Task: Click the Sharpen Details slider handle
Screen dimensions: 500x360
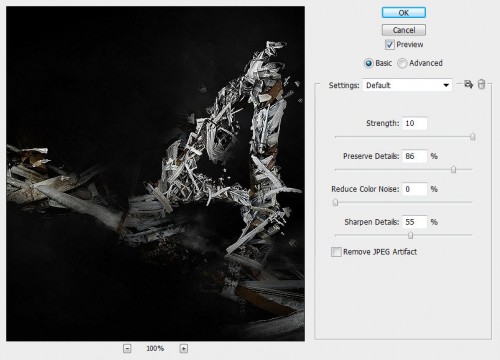Action: tap(410, 235)
